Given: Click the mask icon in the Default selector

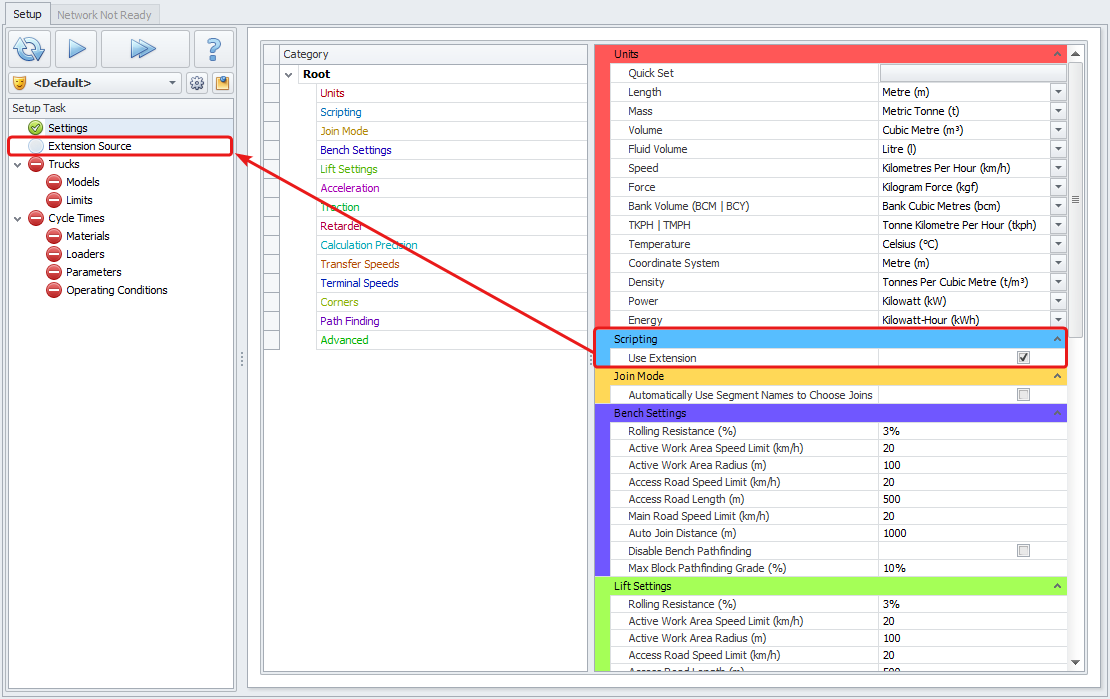Looking at the screenshot, I should tap(20, 83).
